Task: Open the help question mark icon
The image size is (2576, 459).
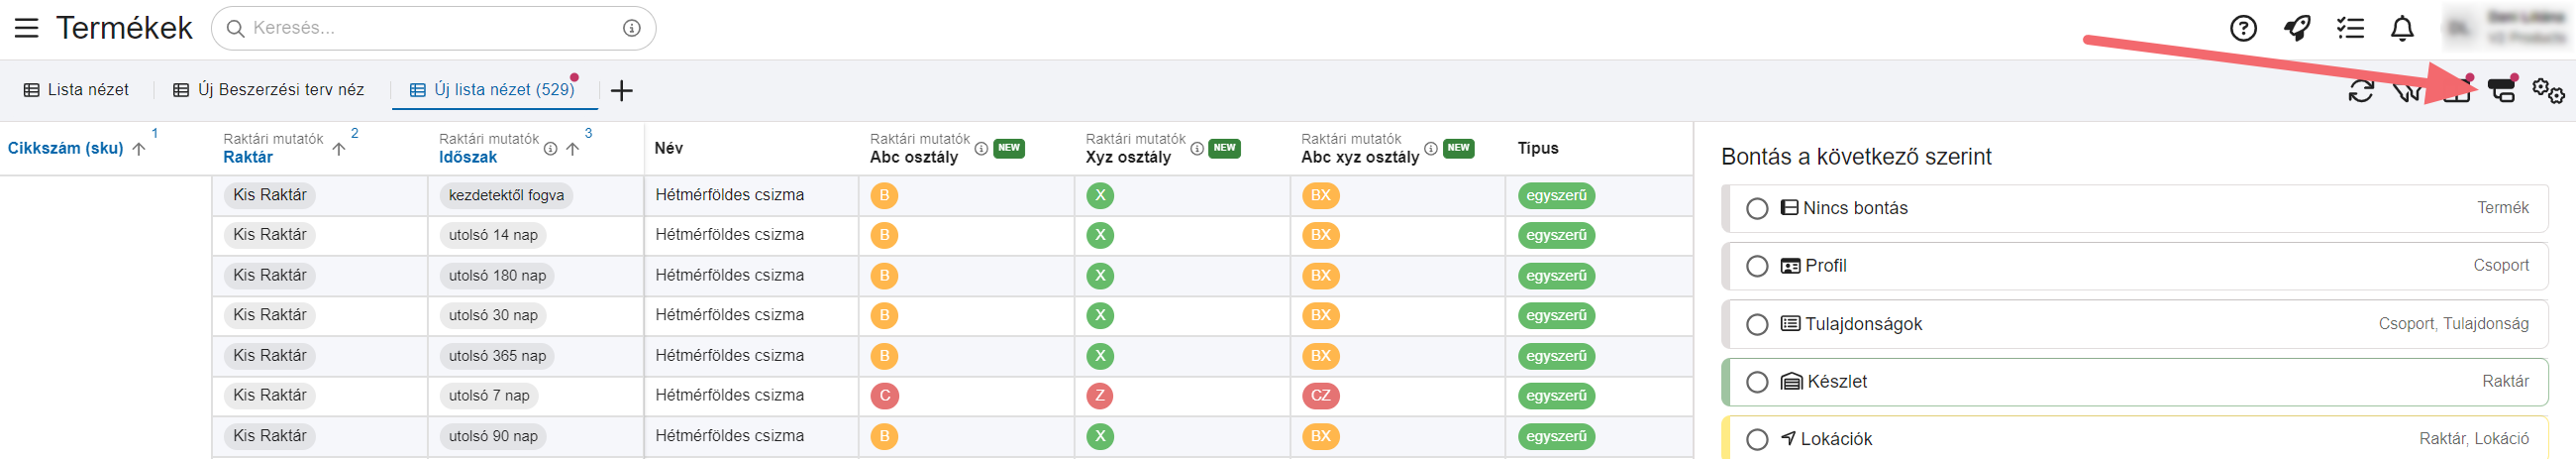Action: 2243,29
